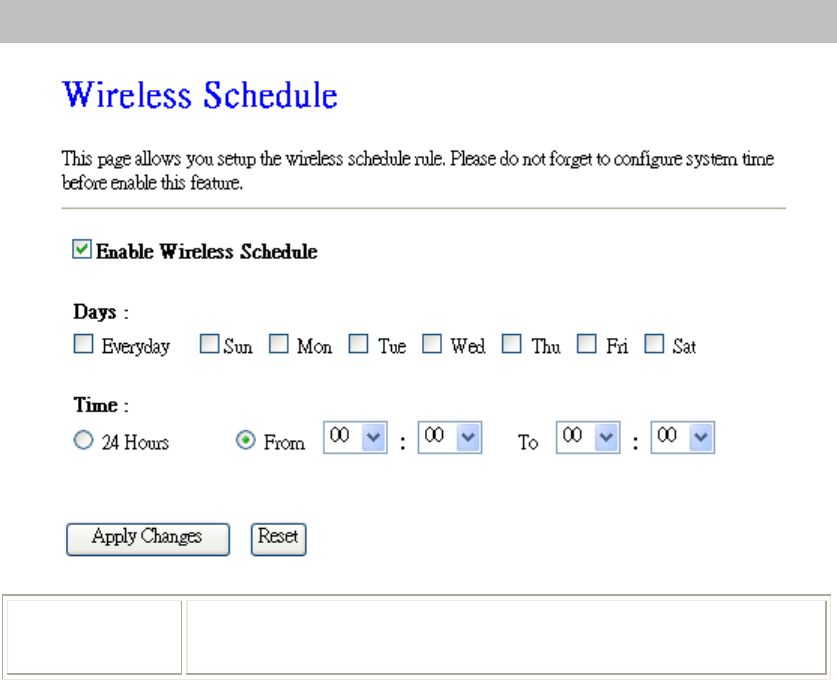Click the empty table cell at bottom left
The width and height of the screenshot is (837, 680).
click(94, 637)
